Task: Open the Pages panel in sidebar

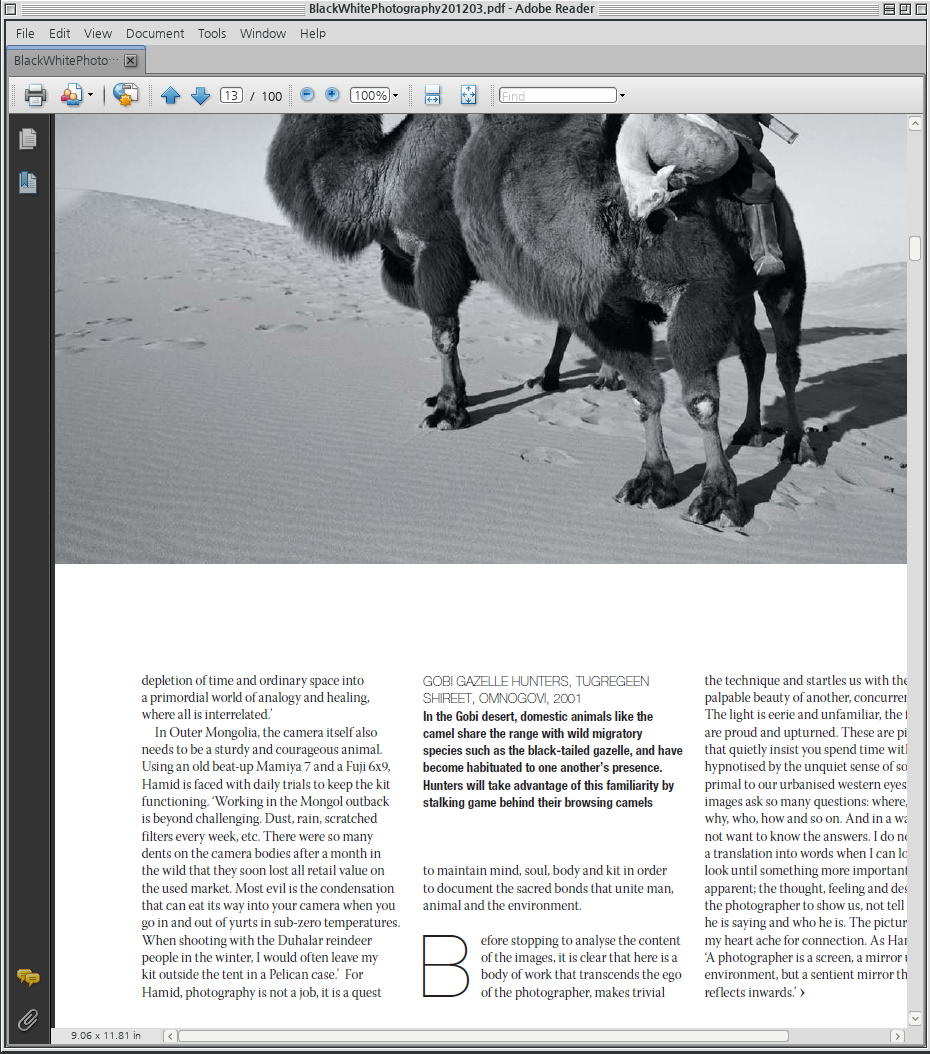Action: pyautogui.click(x=28, y=138)
